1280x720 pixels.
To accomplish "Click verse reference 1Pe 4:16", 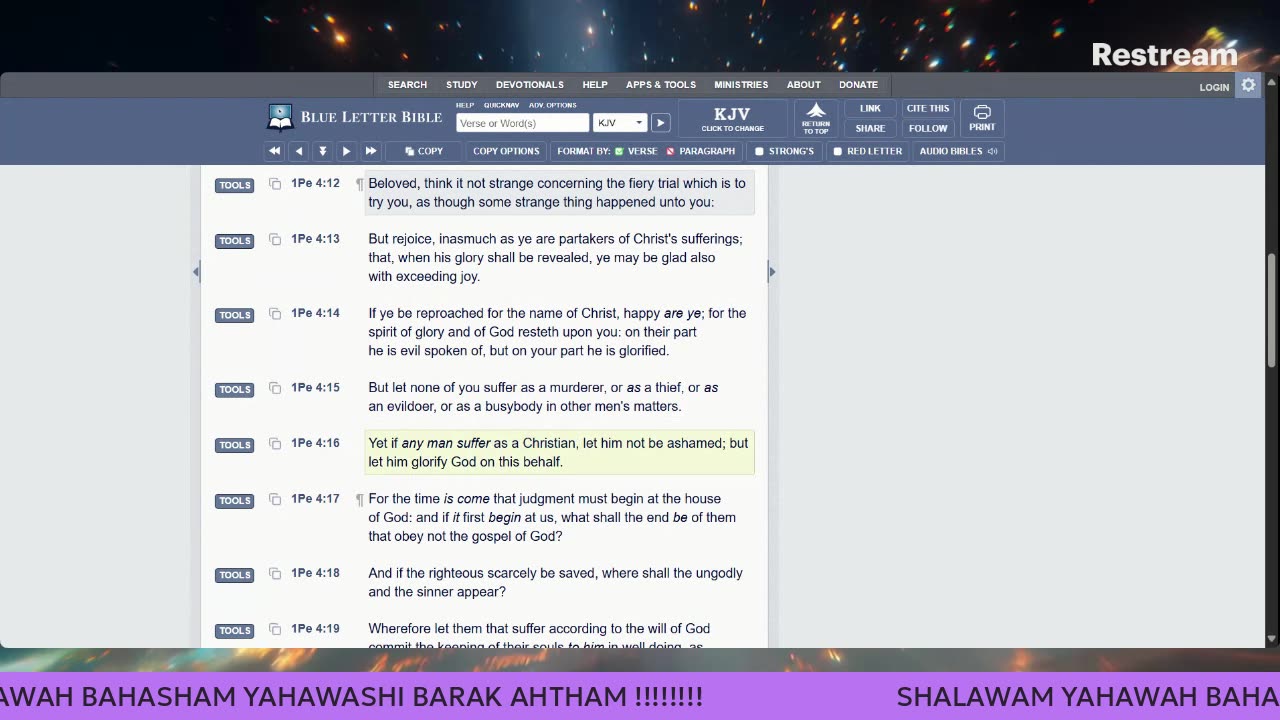I will point(315,443).
